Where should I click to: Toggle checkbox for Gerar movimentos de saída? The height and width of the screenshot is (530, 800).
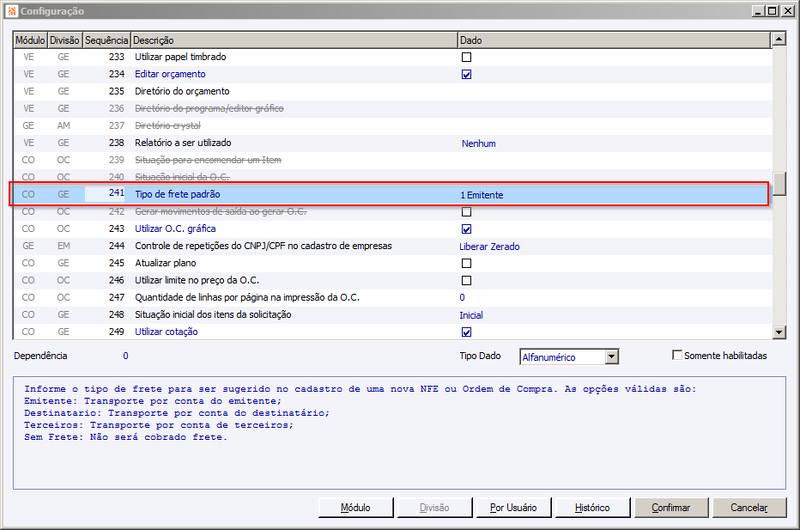[x=466, y=212]
